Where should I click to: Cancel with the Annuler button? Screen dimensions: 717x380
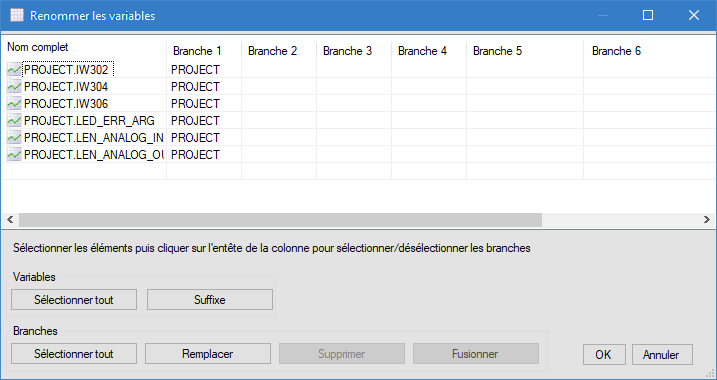coord(662,354)
